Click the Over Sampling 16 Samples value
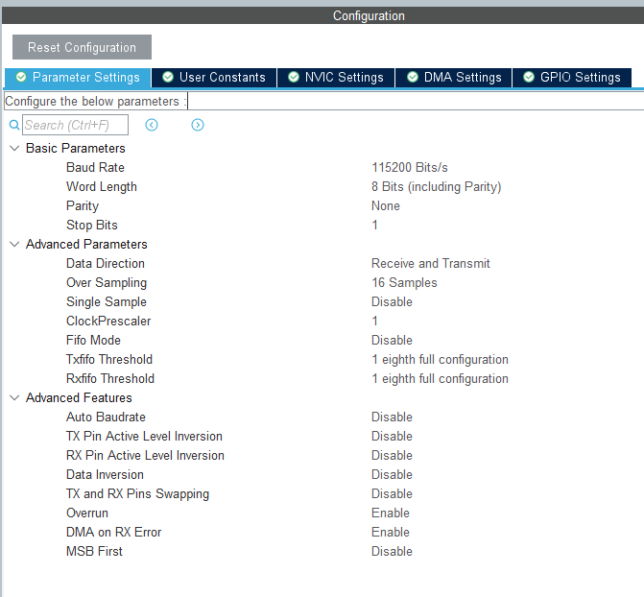 point(404,283)
